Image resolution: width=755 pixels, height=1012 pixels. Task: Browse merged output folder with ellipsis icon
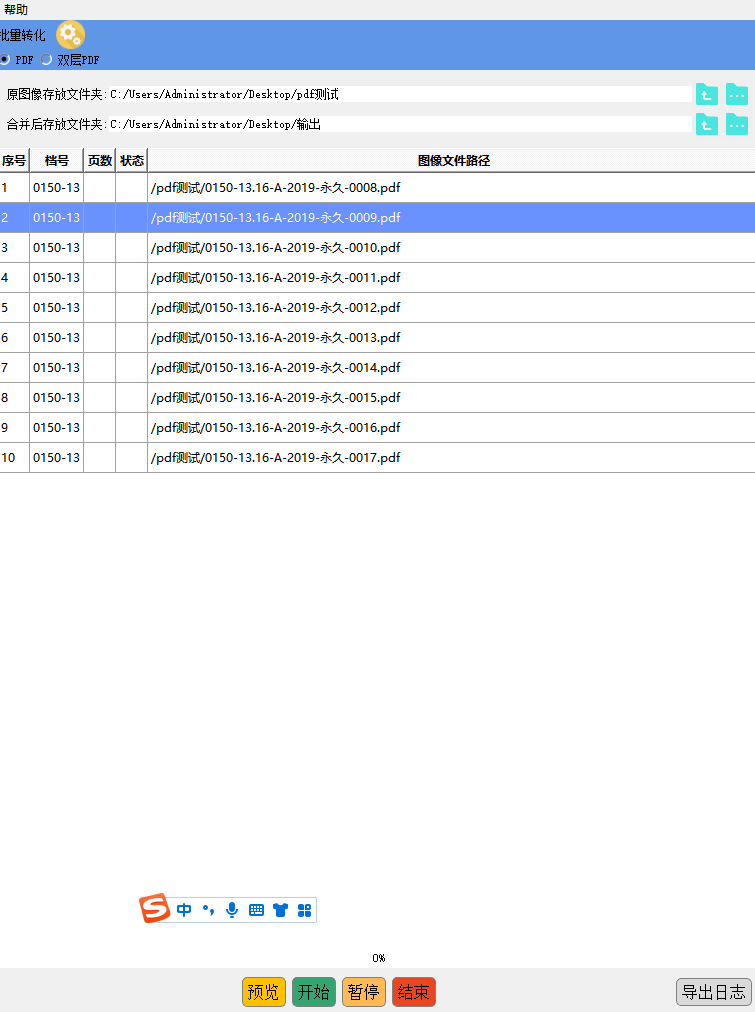(x=737, y=125)
